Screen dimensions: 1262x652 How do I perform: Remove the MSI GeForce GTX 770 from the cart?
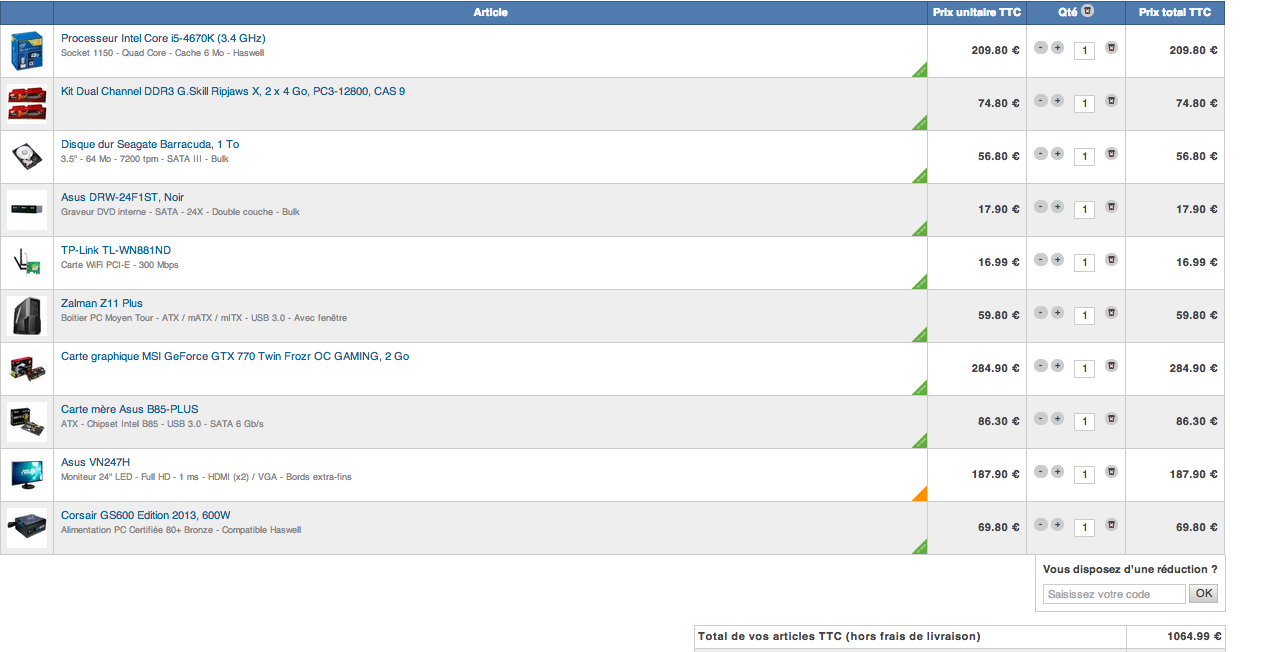click(1111, 366)
